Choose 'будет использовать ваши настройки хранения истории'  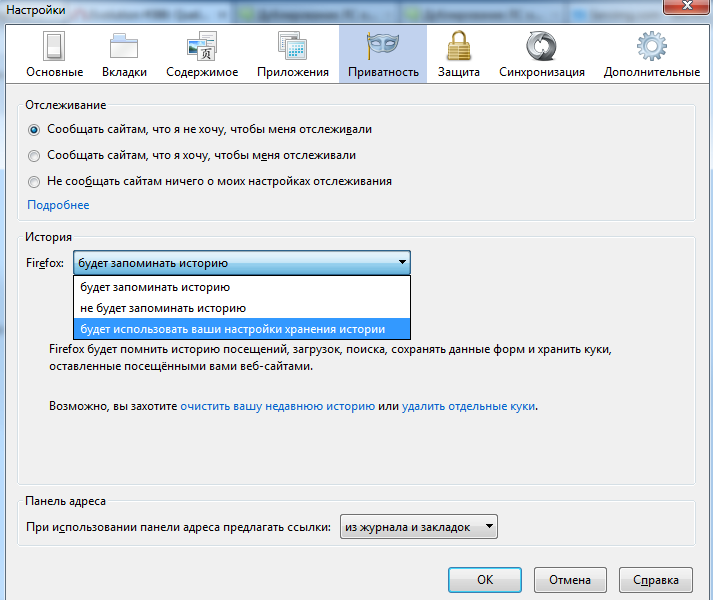point(242,329)
